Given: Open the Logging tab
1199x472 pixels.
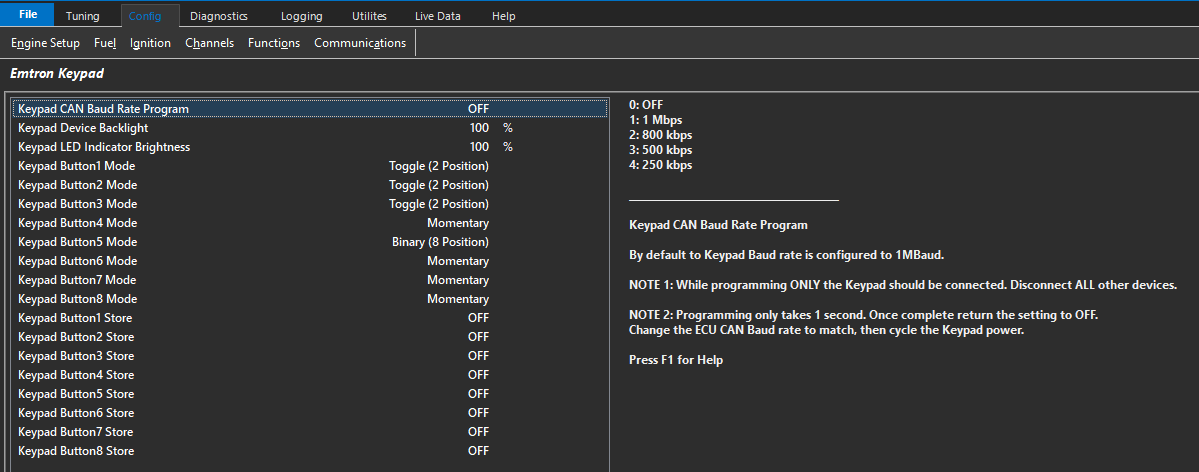Looking at the screenshot, I should point(301,15).
